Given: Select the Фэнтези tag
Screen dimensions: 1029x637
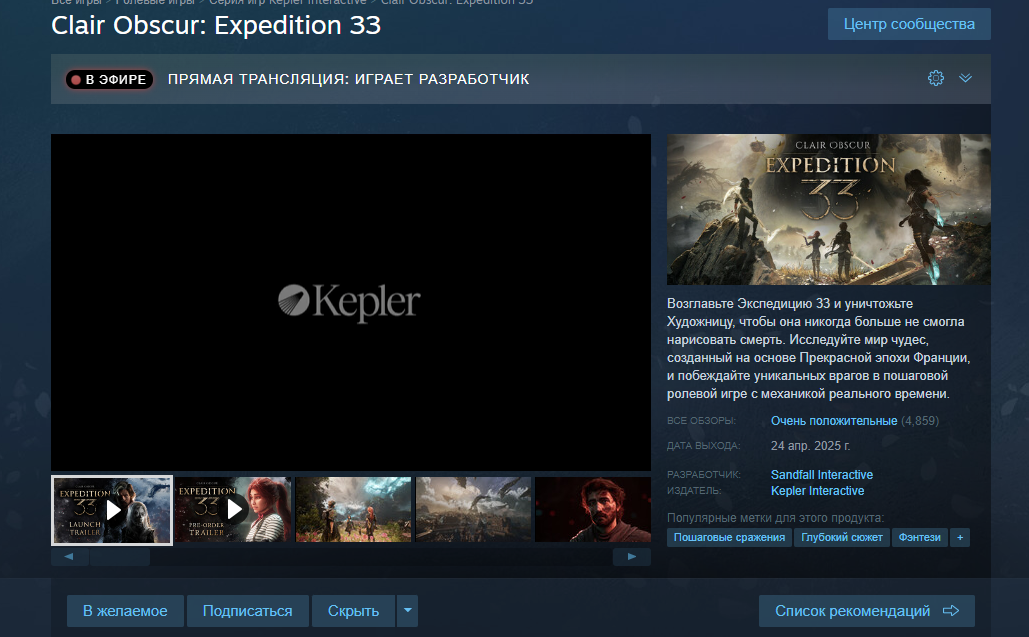Looking at the screenshot, I should click(x=919, y=537).
